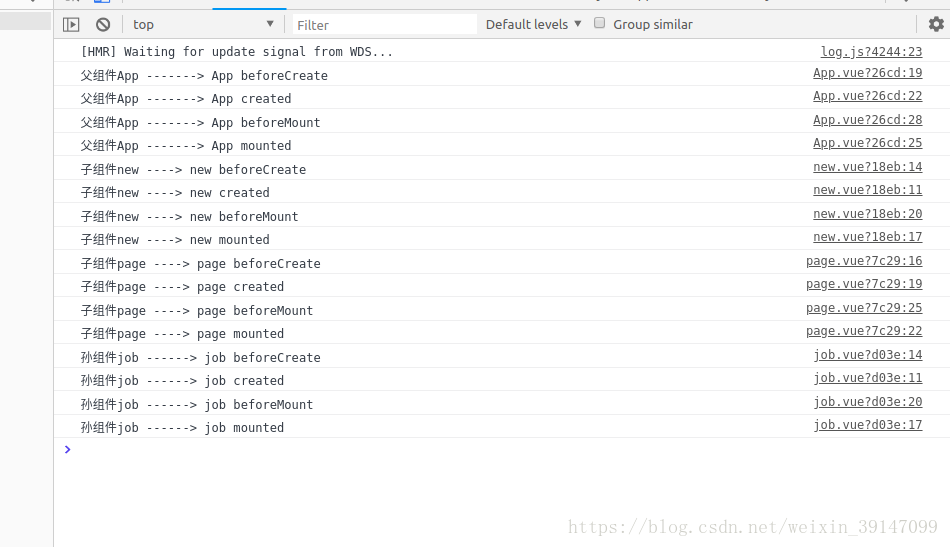Open source link page.vue?7c29:22
950x547 pixels.
[864, 331]
